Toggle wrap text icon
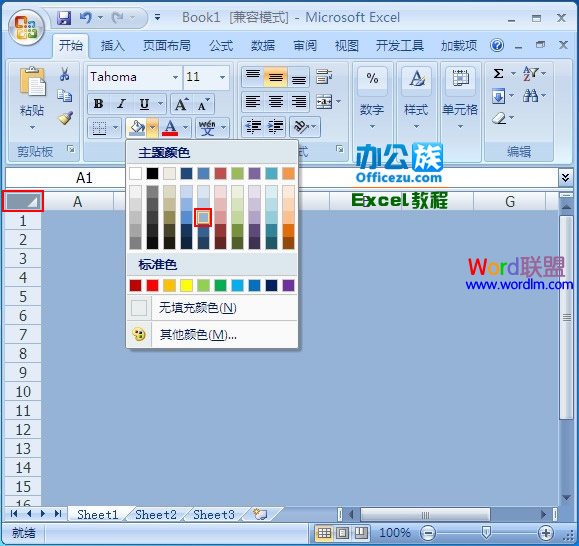The image size is (579, 546). click(x=324, y=76)
